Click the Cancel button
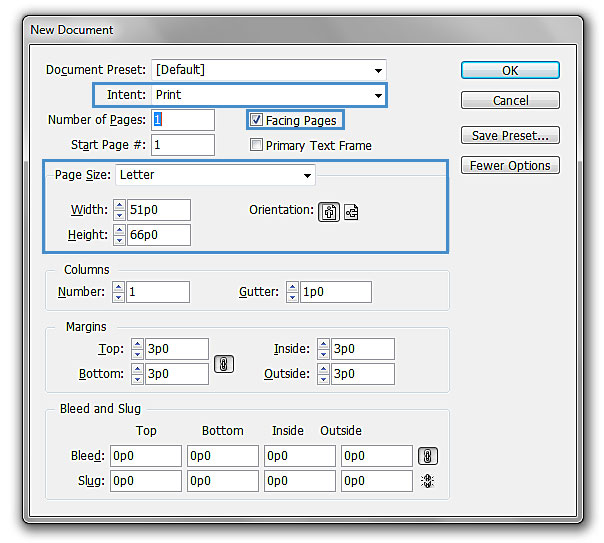 [510, 101]
